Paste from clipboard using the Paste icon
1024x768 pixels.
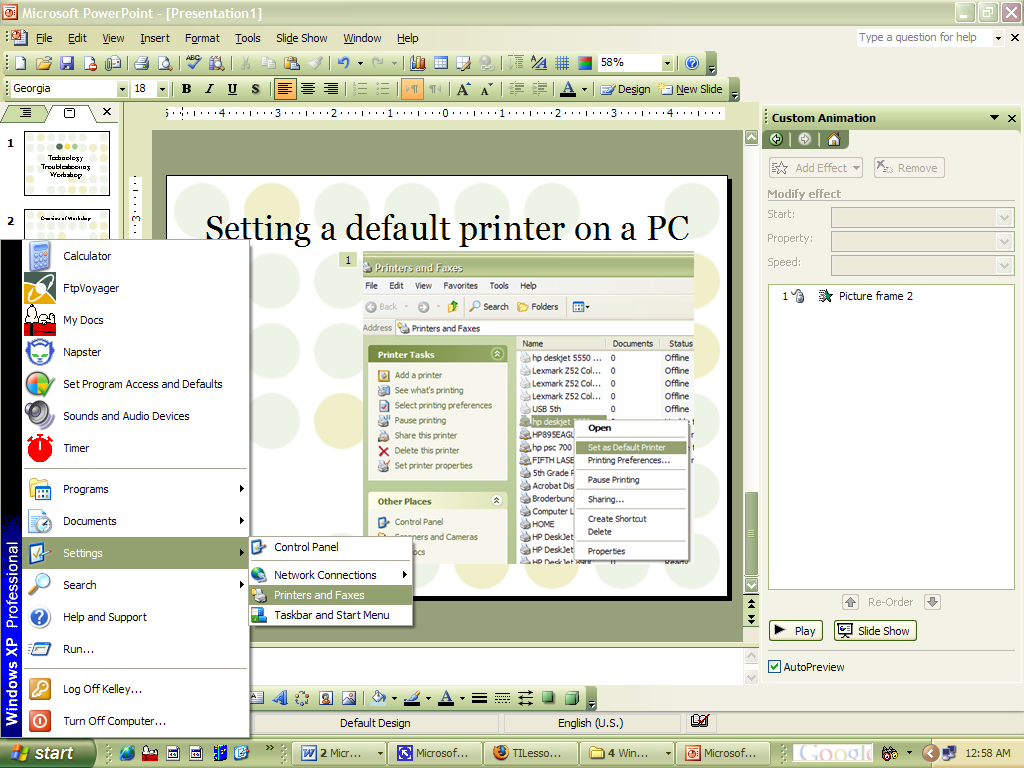coord(292,63)
